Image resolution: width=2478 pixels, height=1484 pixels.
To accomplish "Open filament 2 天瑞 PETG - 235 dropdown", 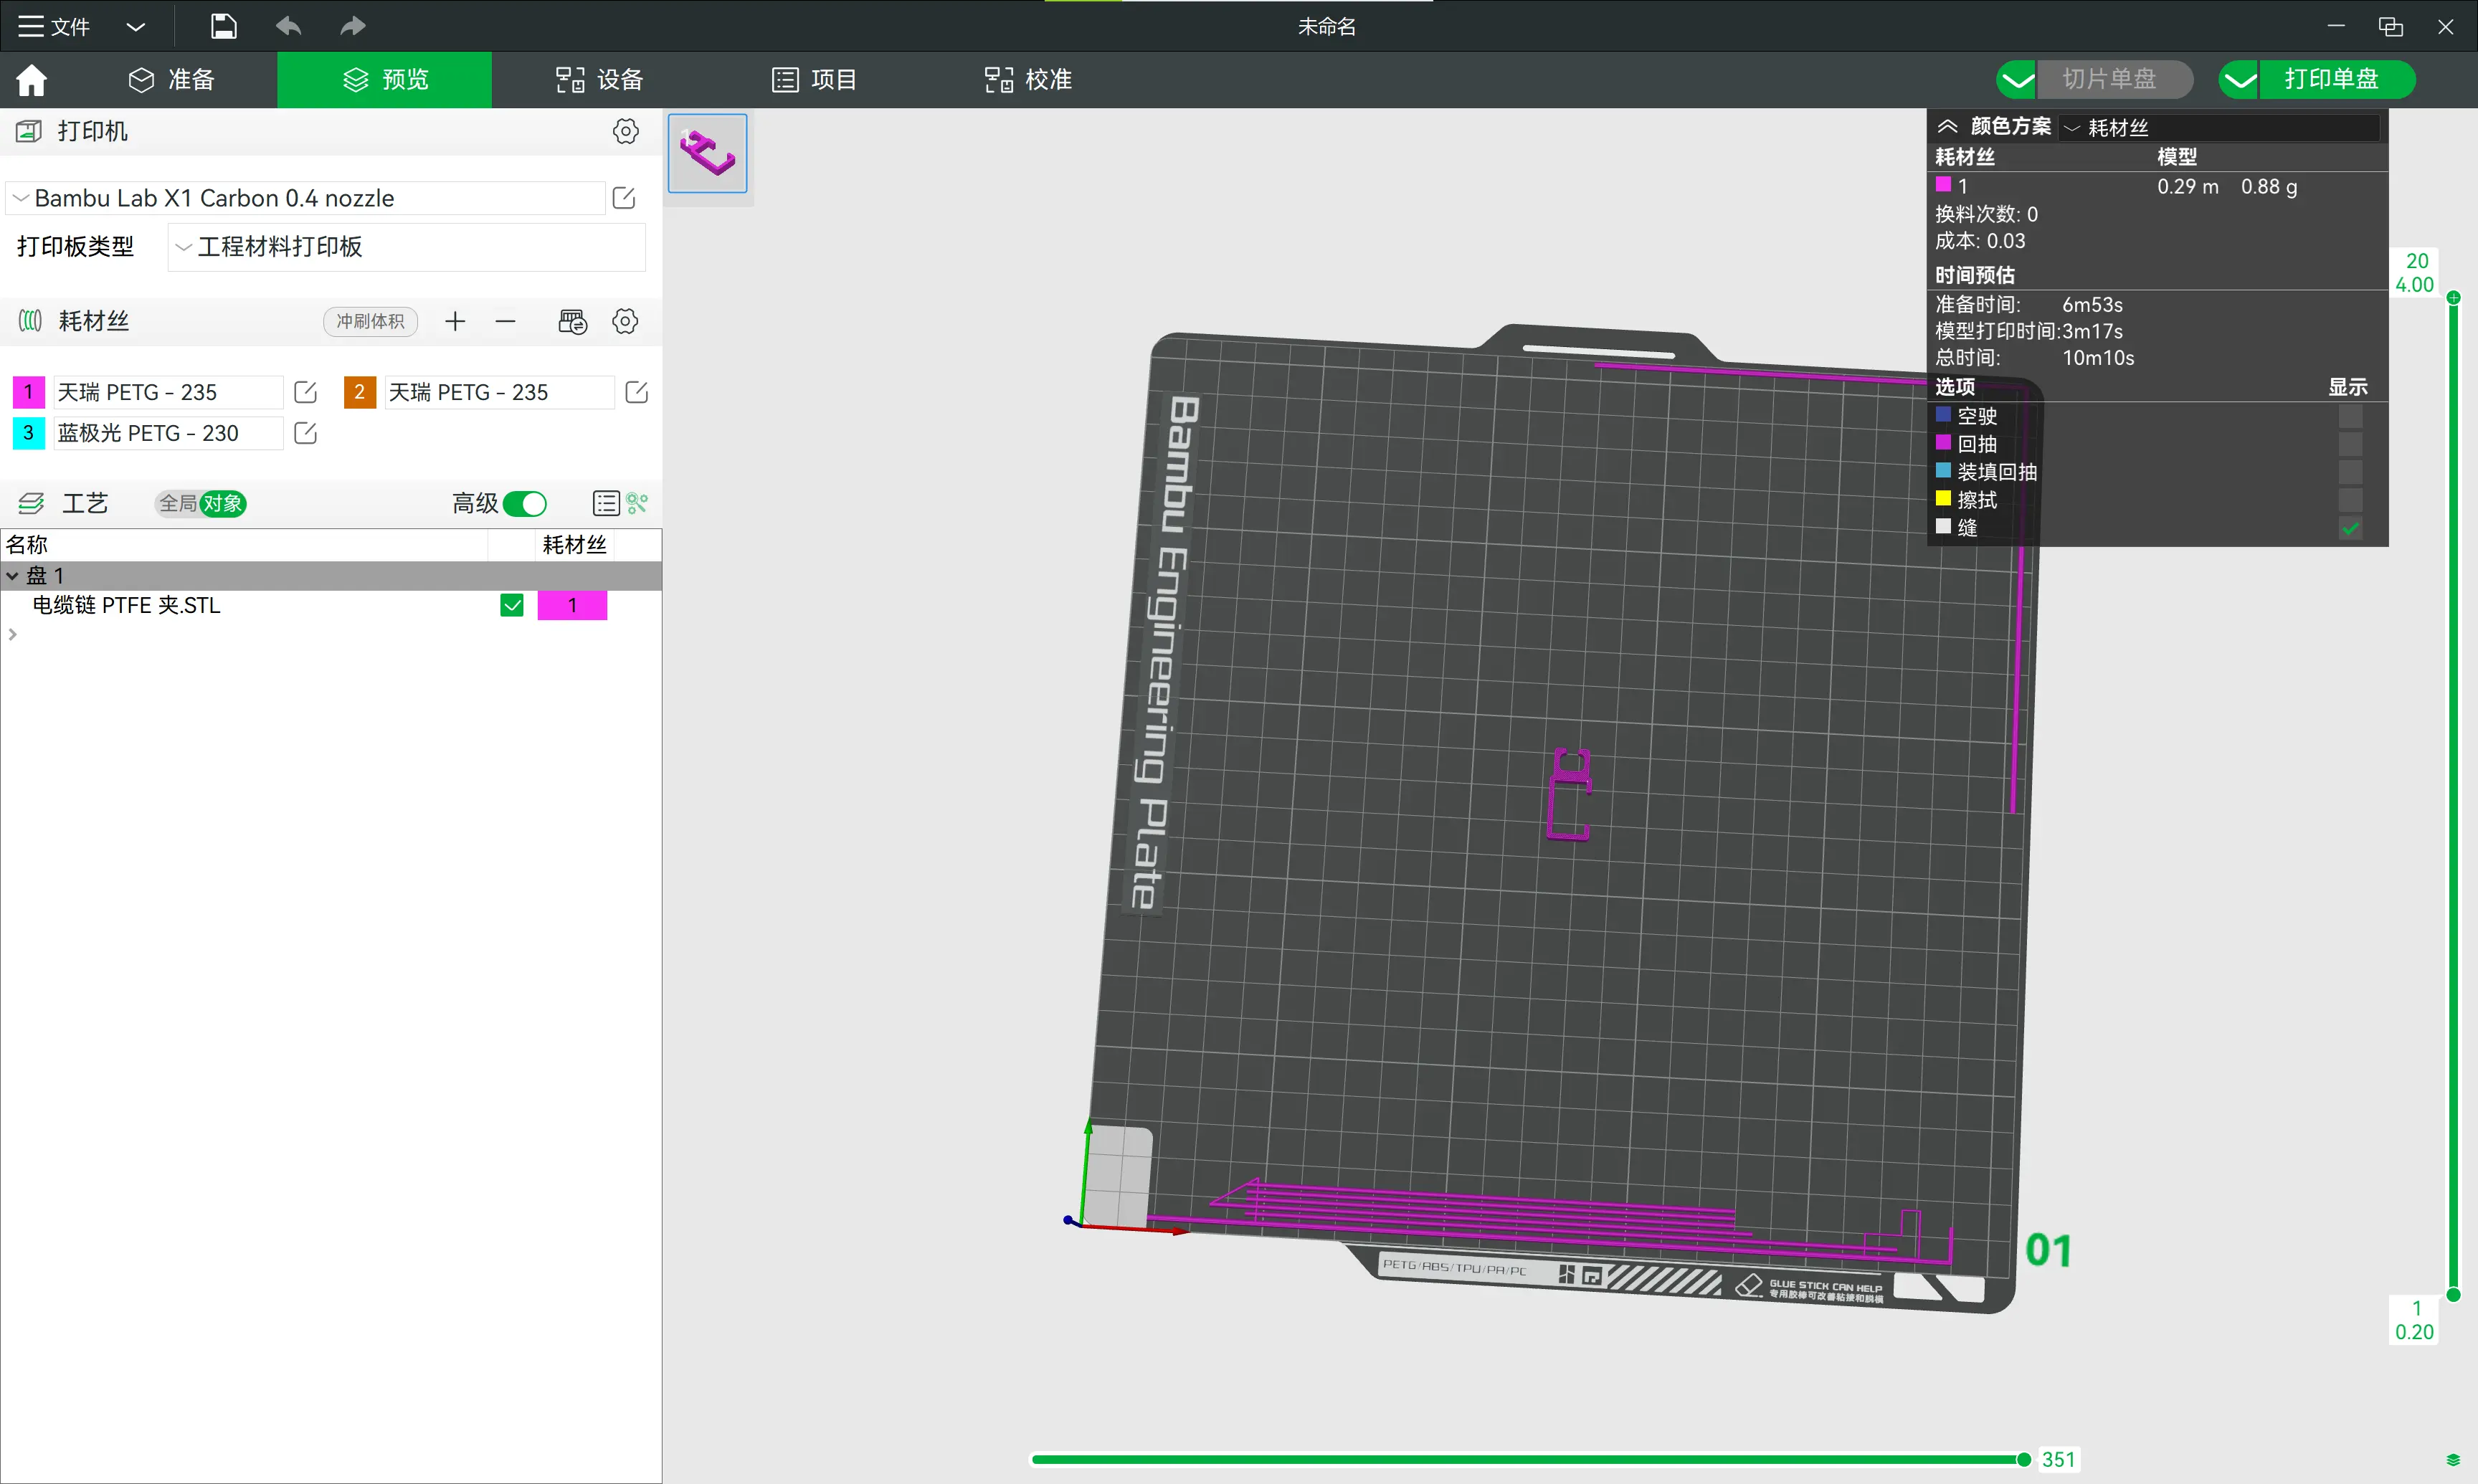I will (x=499, y=392).
